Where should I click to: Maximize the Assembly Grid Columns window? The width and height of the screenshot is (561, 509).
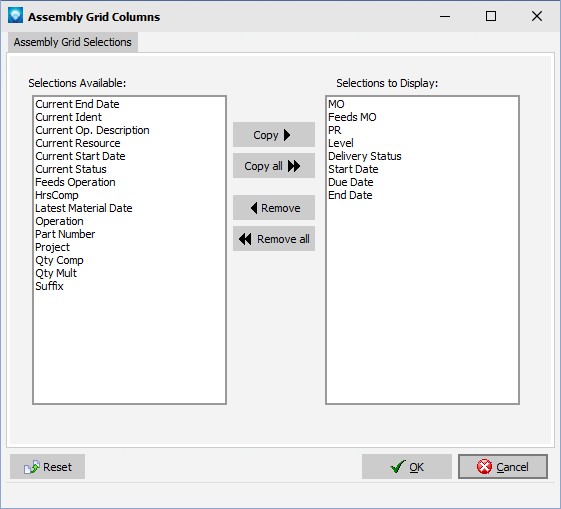(x=491, y=16)
